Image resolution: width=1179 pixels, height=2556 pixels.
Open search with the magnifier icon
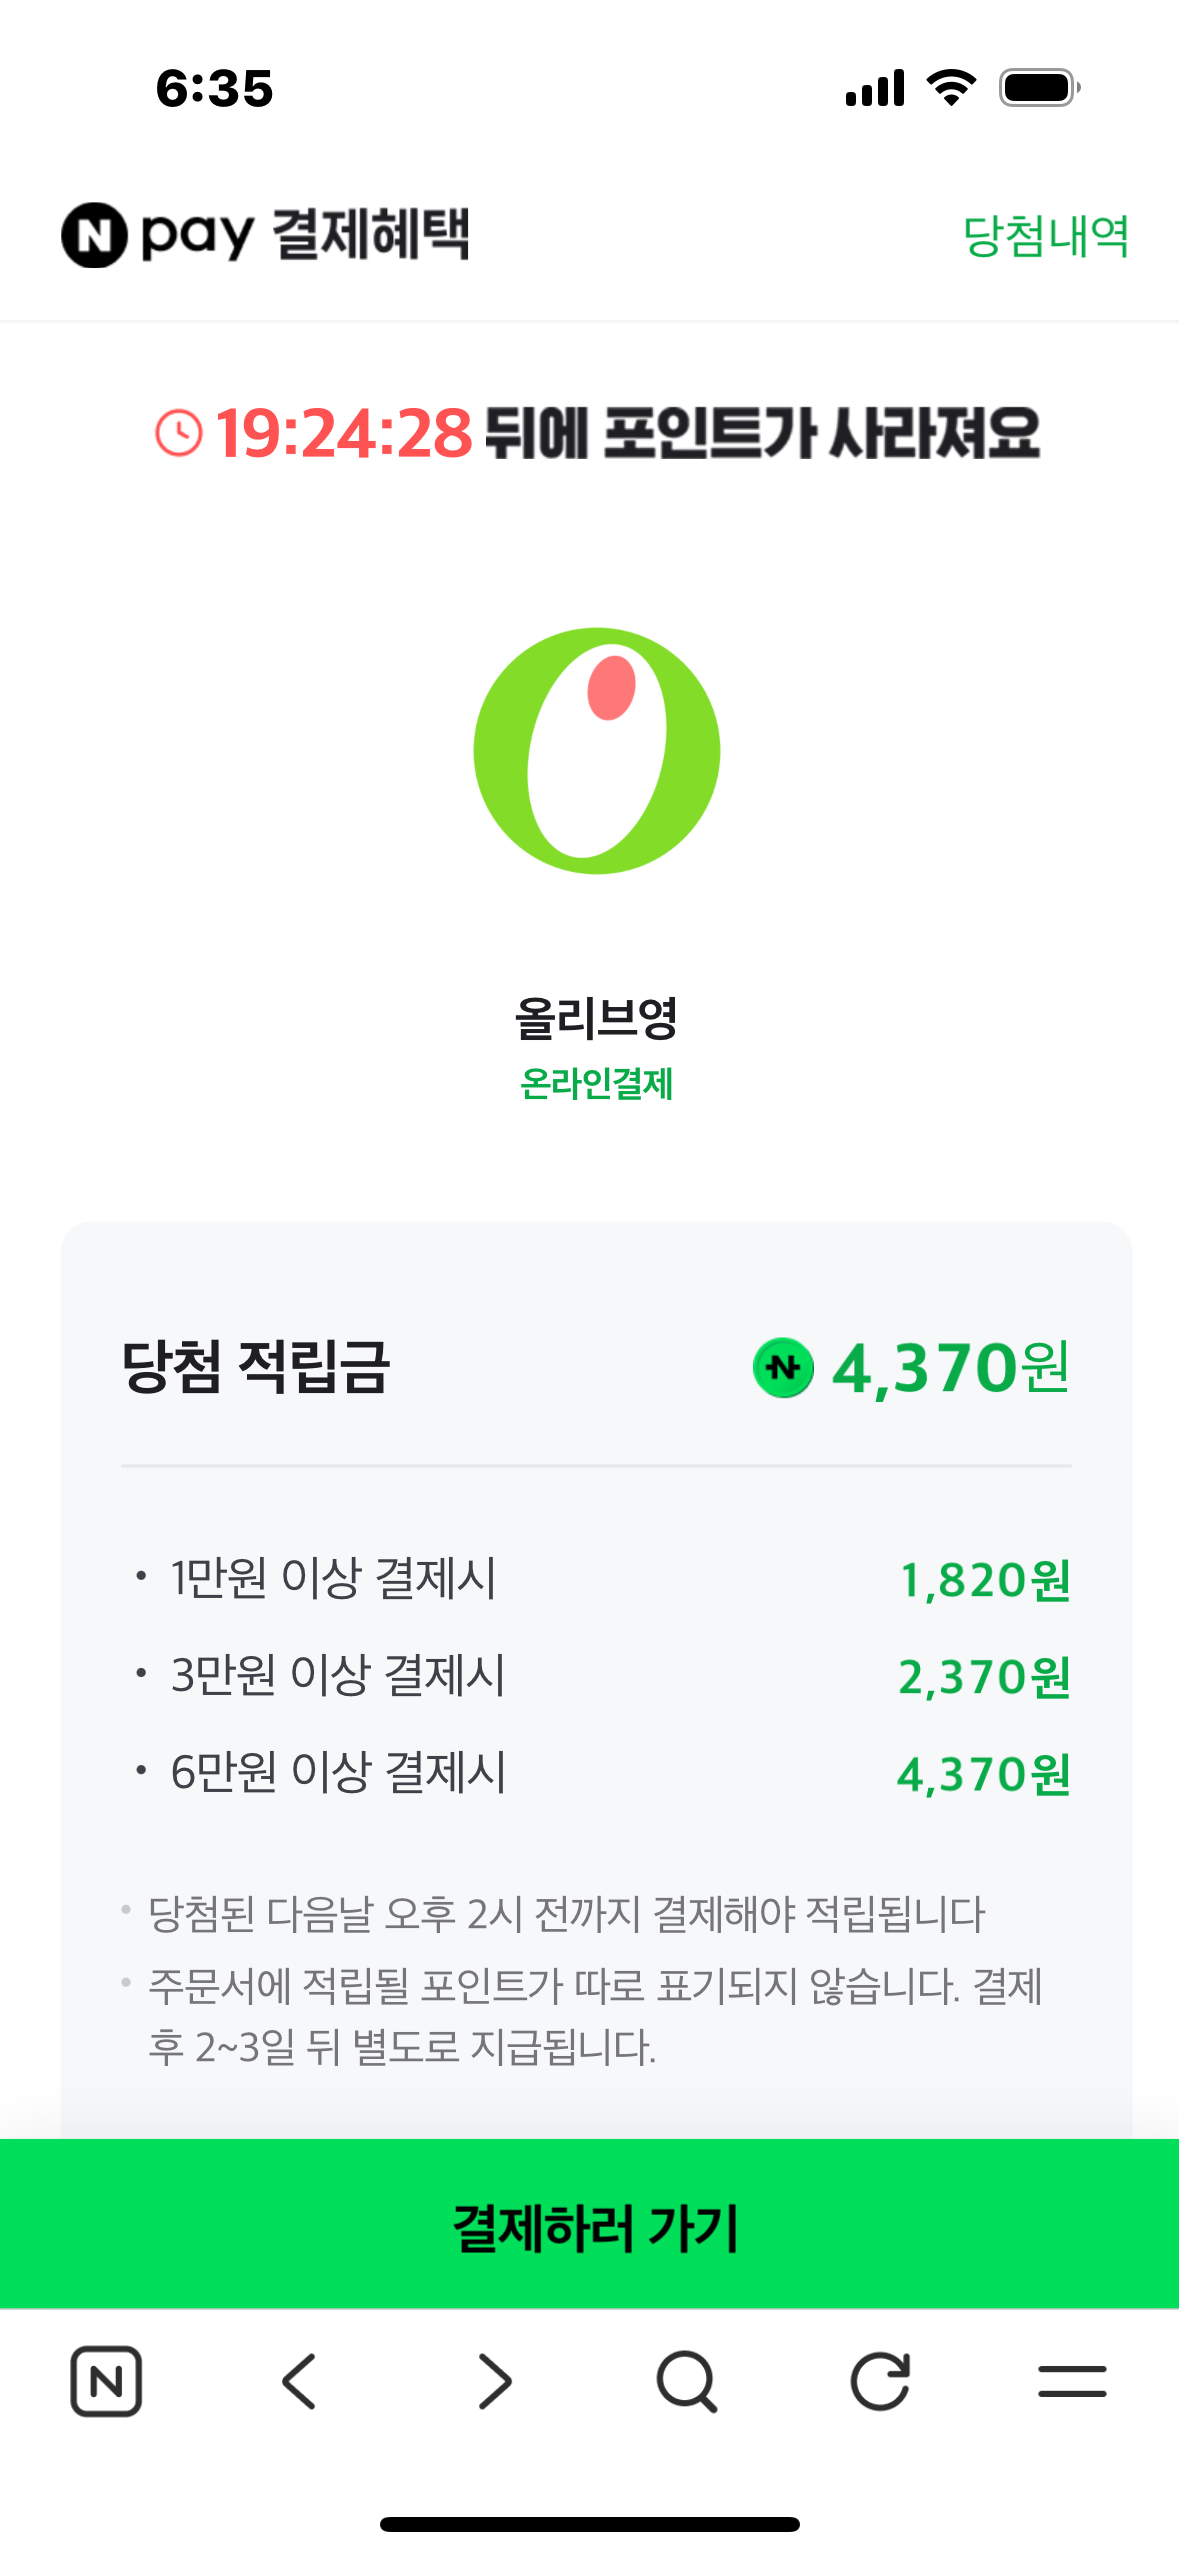(686, 2381)
